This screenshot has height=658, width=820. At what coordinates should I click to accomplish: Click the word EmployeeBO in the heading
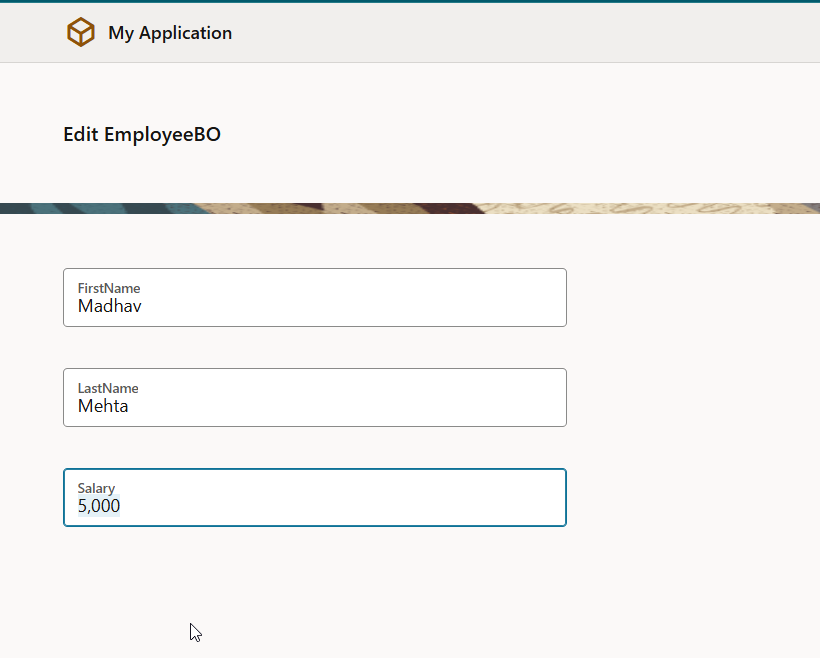tap(162, 134)
